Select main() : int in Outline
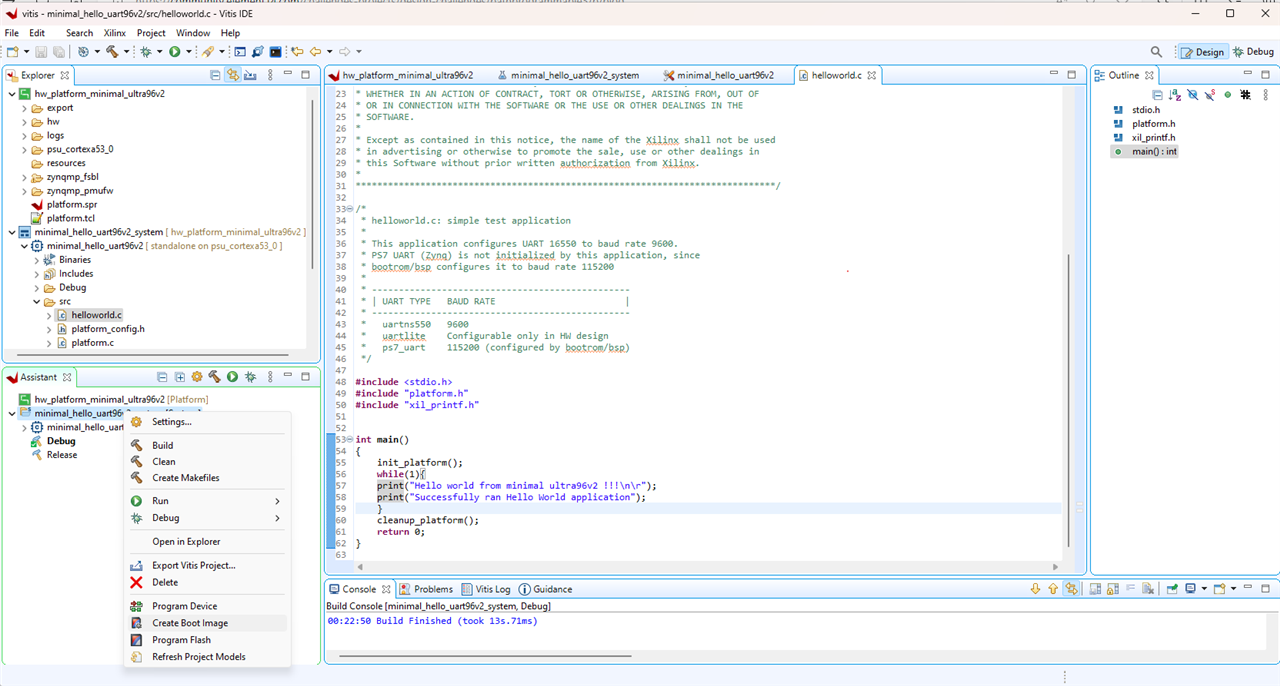 1145,152
